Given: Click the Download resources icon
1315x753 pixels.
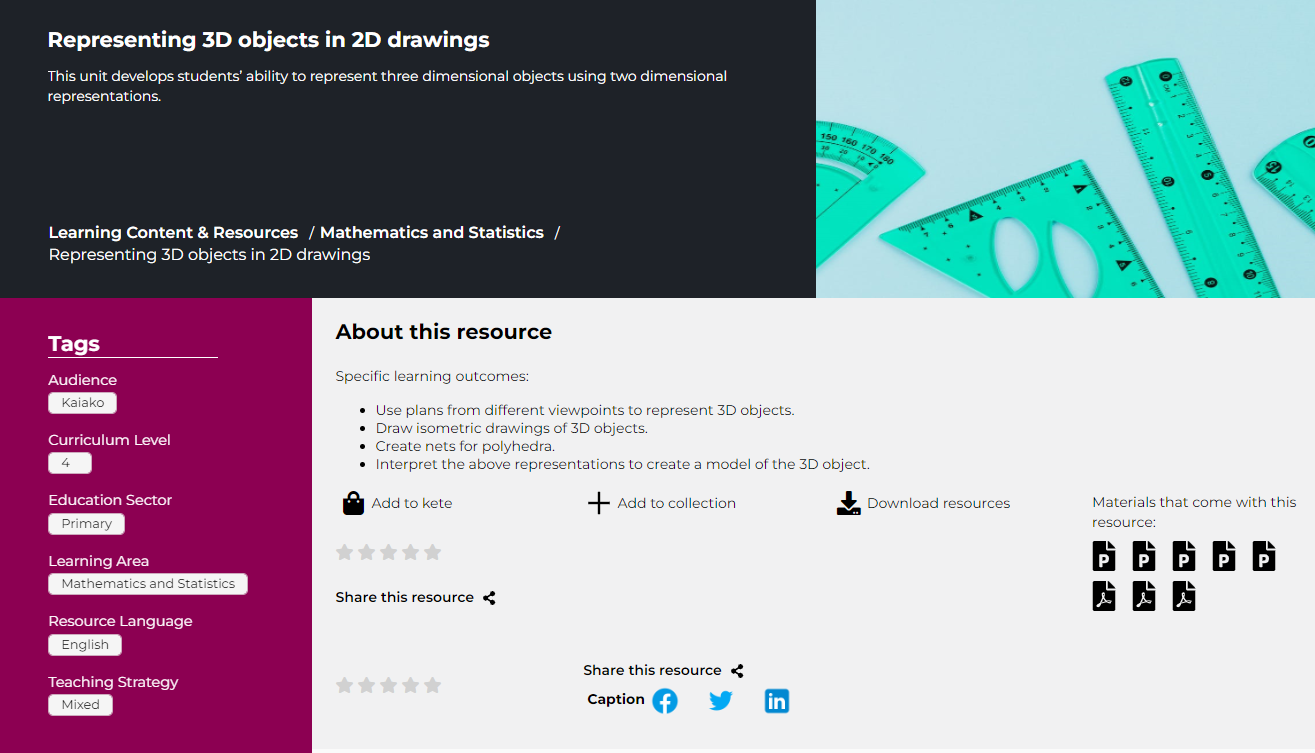Looking at the screenshot, I should pyautogui.click(x=848, y=503).
